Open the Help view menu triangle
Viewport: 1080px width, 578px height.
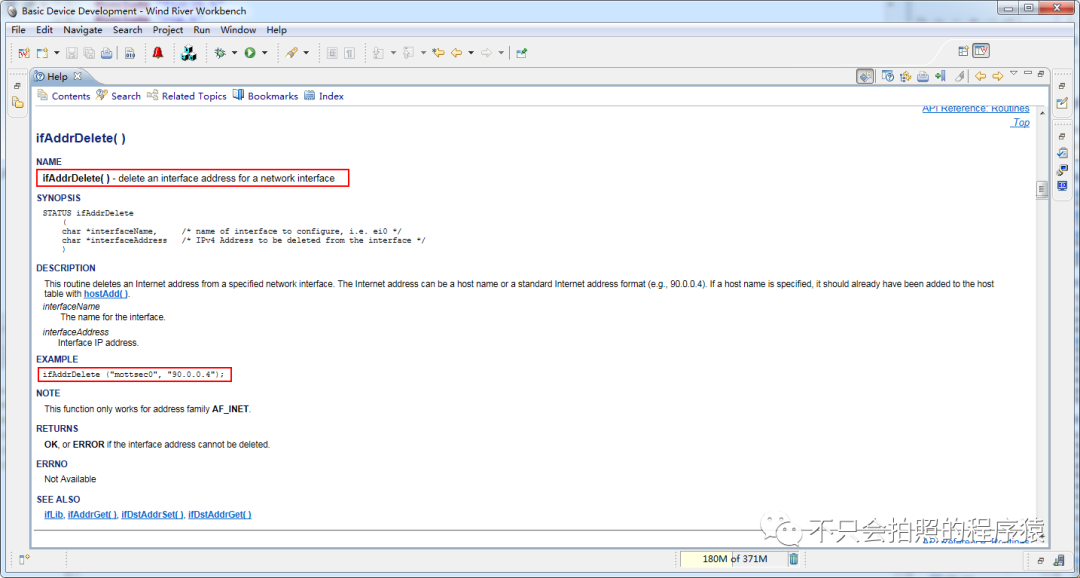pyautogui.click(x=1013, y=73)
